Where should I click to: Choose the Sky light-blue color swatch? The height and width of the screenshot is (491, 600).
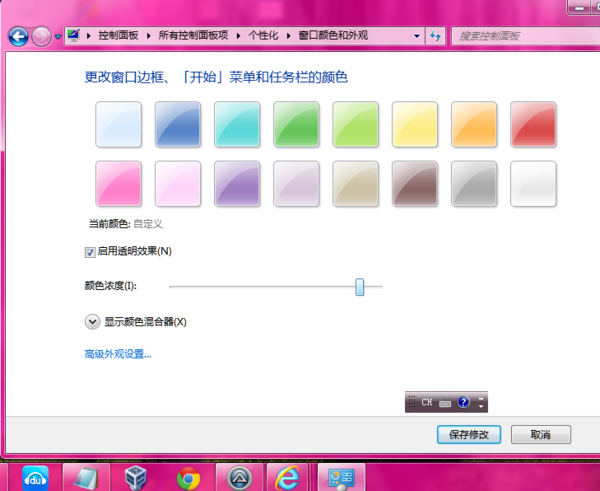click(118, 124)
